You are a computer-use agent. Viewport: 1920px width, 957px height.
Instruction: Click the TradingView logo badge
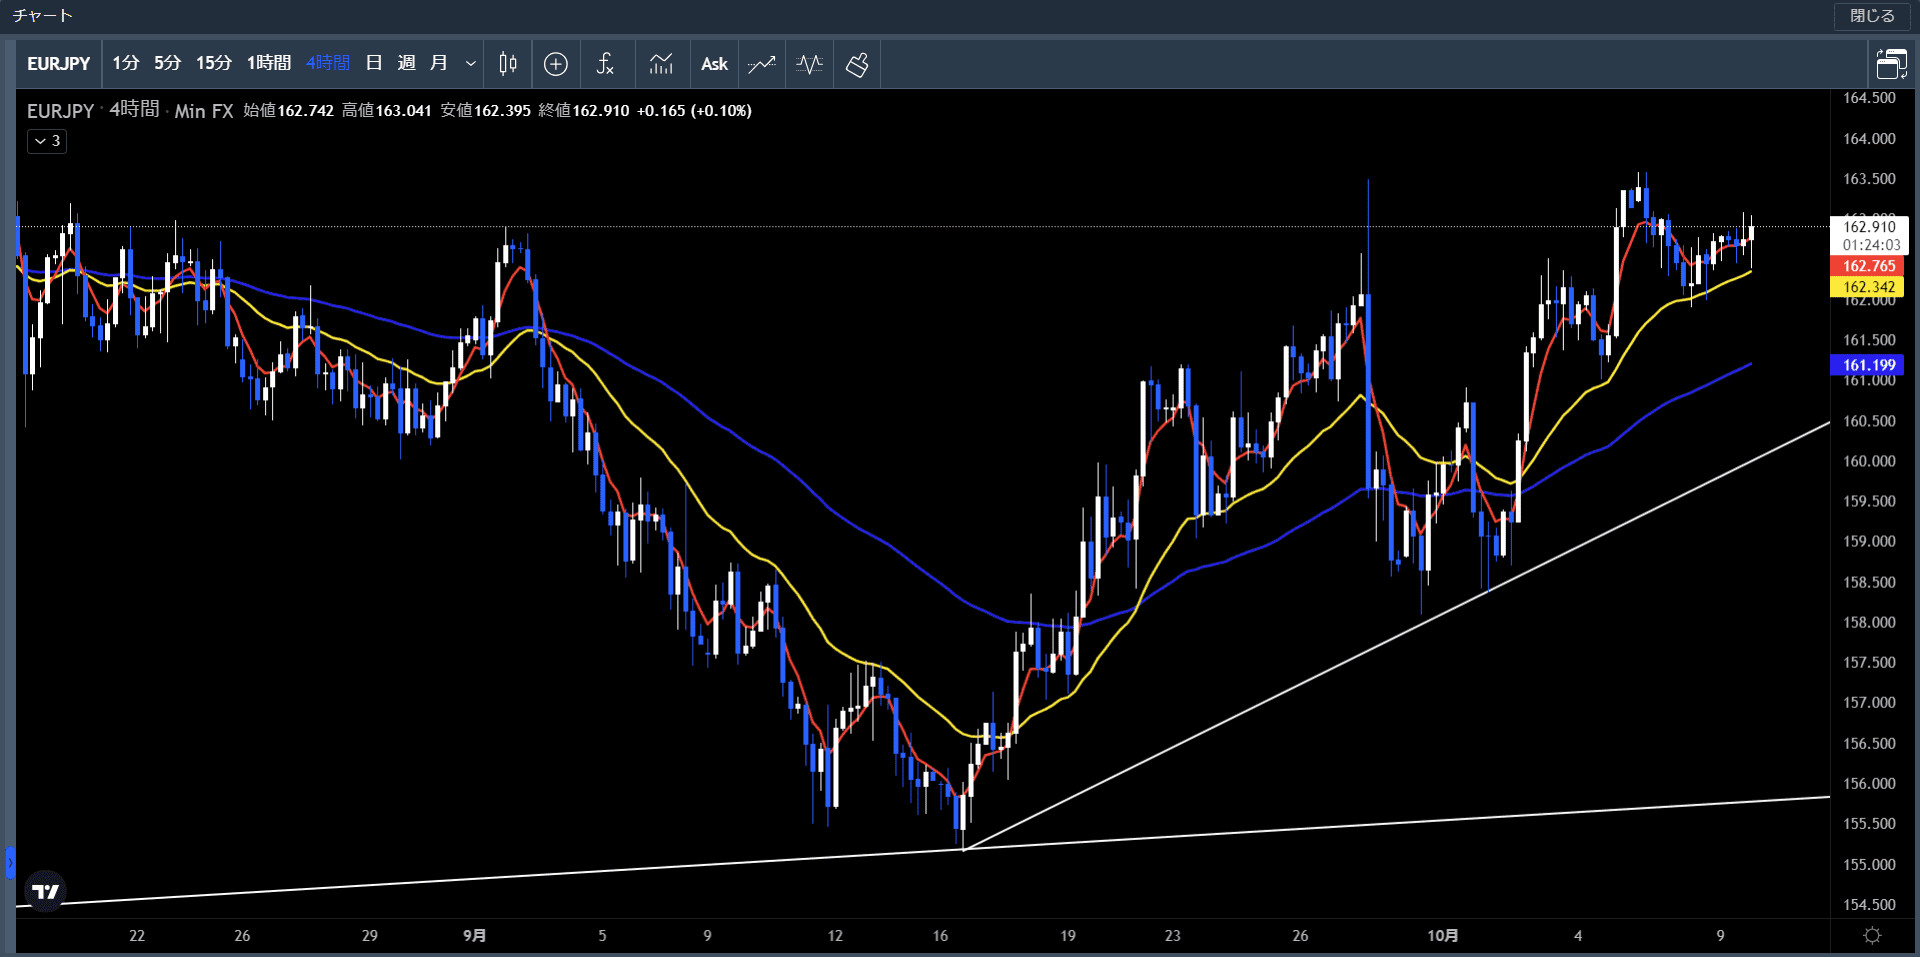[45, 891]
